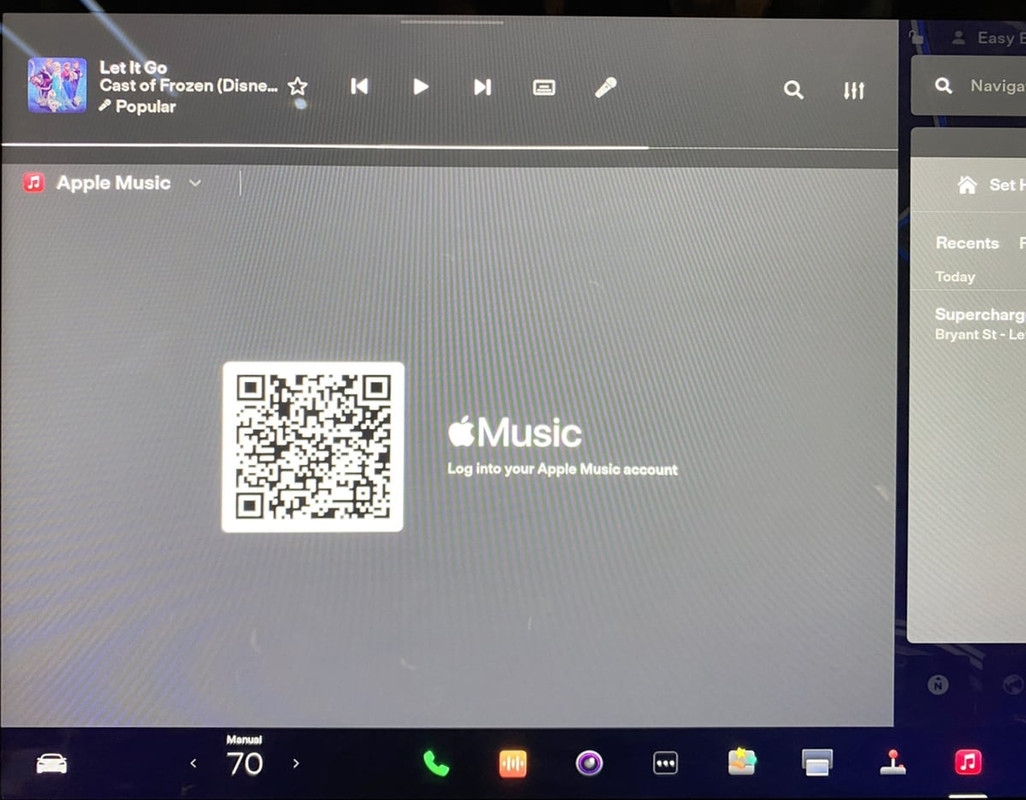Open the Frozen album artwork thumbnail
This screenshot has height=800, width=1026.
pos(57,85)
